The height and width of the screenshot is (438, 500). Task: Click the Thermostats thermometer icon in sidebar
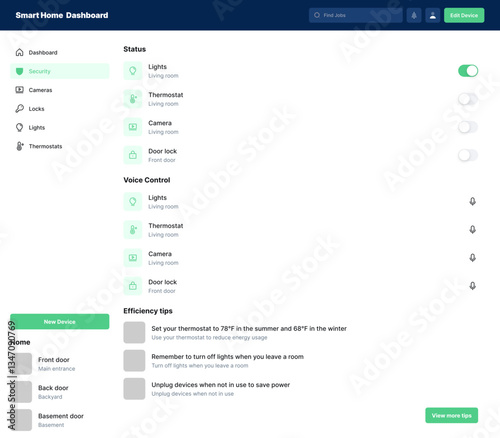pos(20,146)
